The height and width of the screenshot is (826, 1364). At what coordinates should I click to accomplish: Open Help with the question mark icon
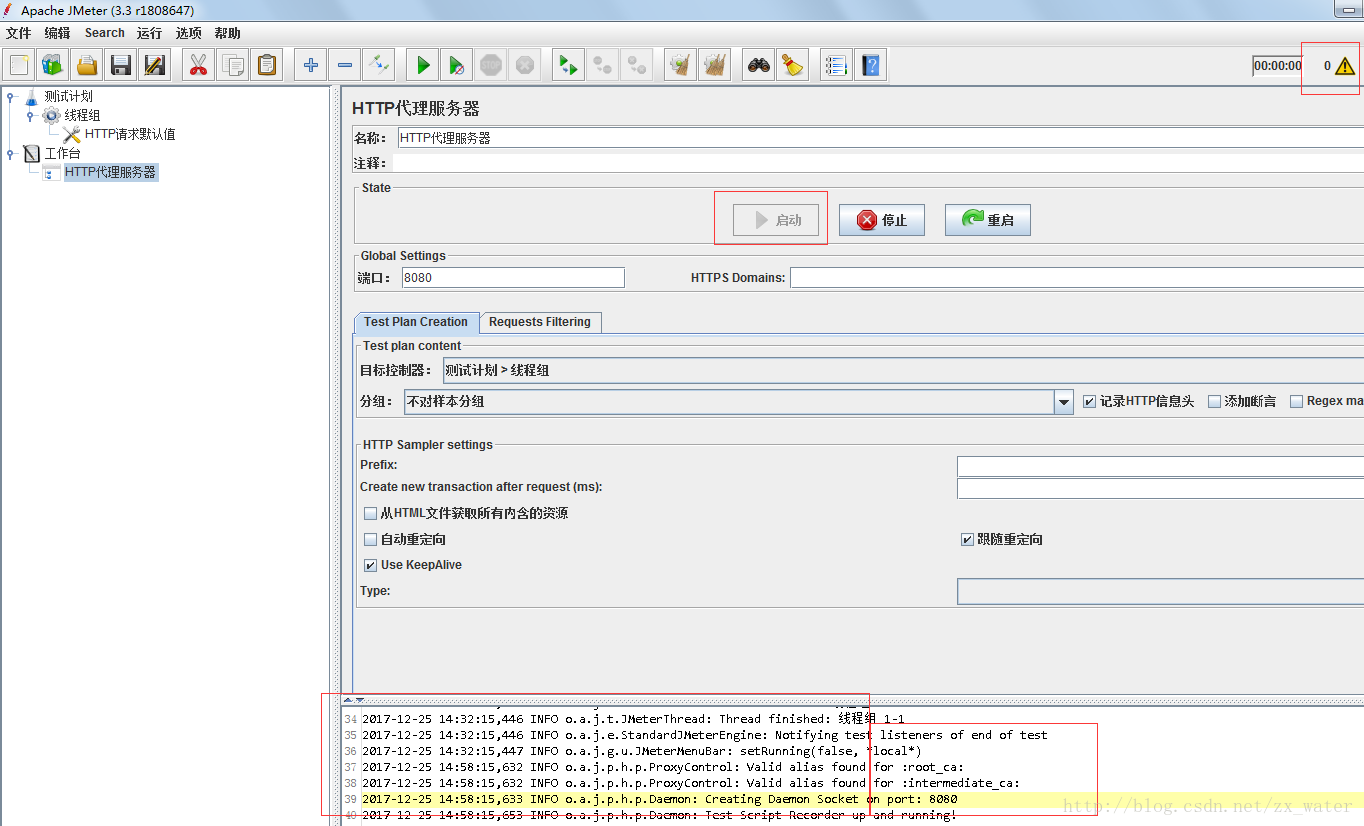871,66
